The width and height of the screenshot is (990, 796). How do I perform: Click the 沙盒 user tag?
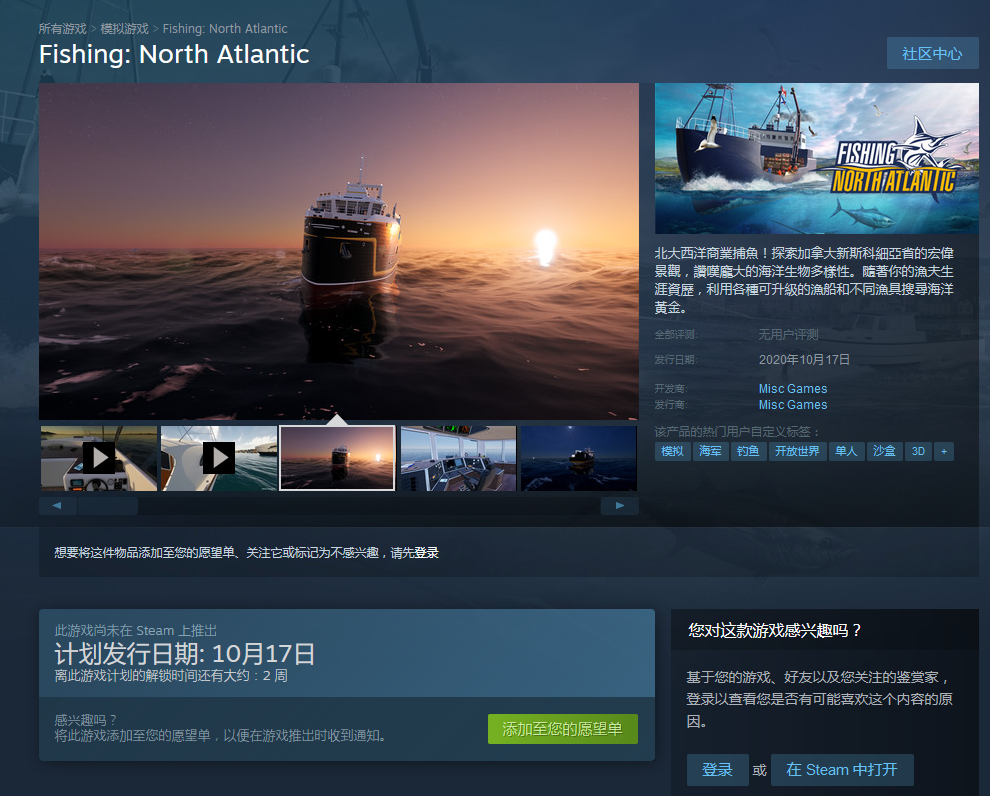pos(884,451)
